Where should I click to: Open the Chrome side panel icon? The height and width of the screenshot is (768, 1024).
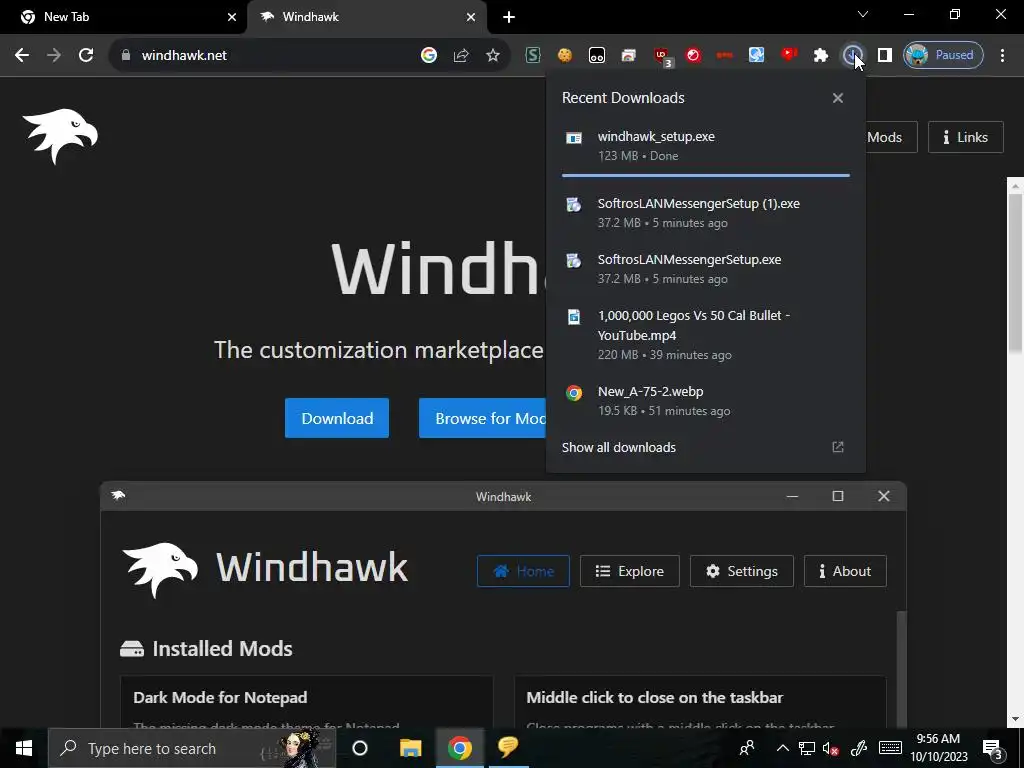[884, 56]
